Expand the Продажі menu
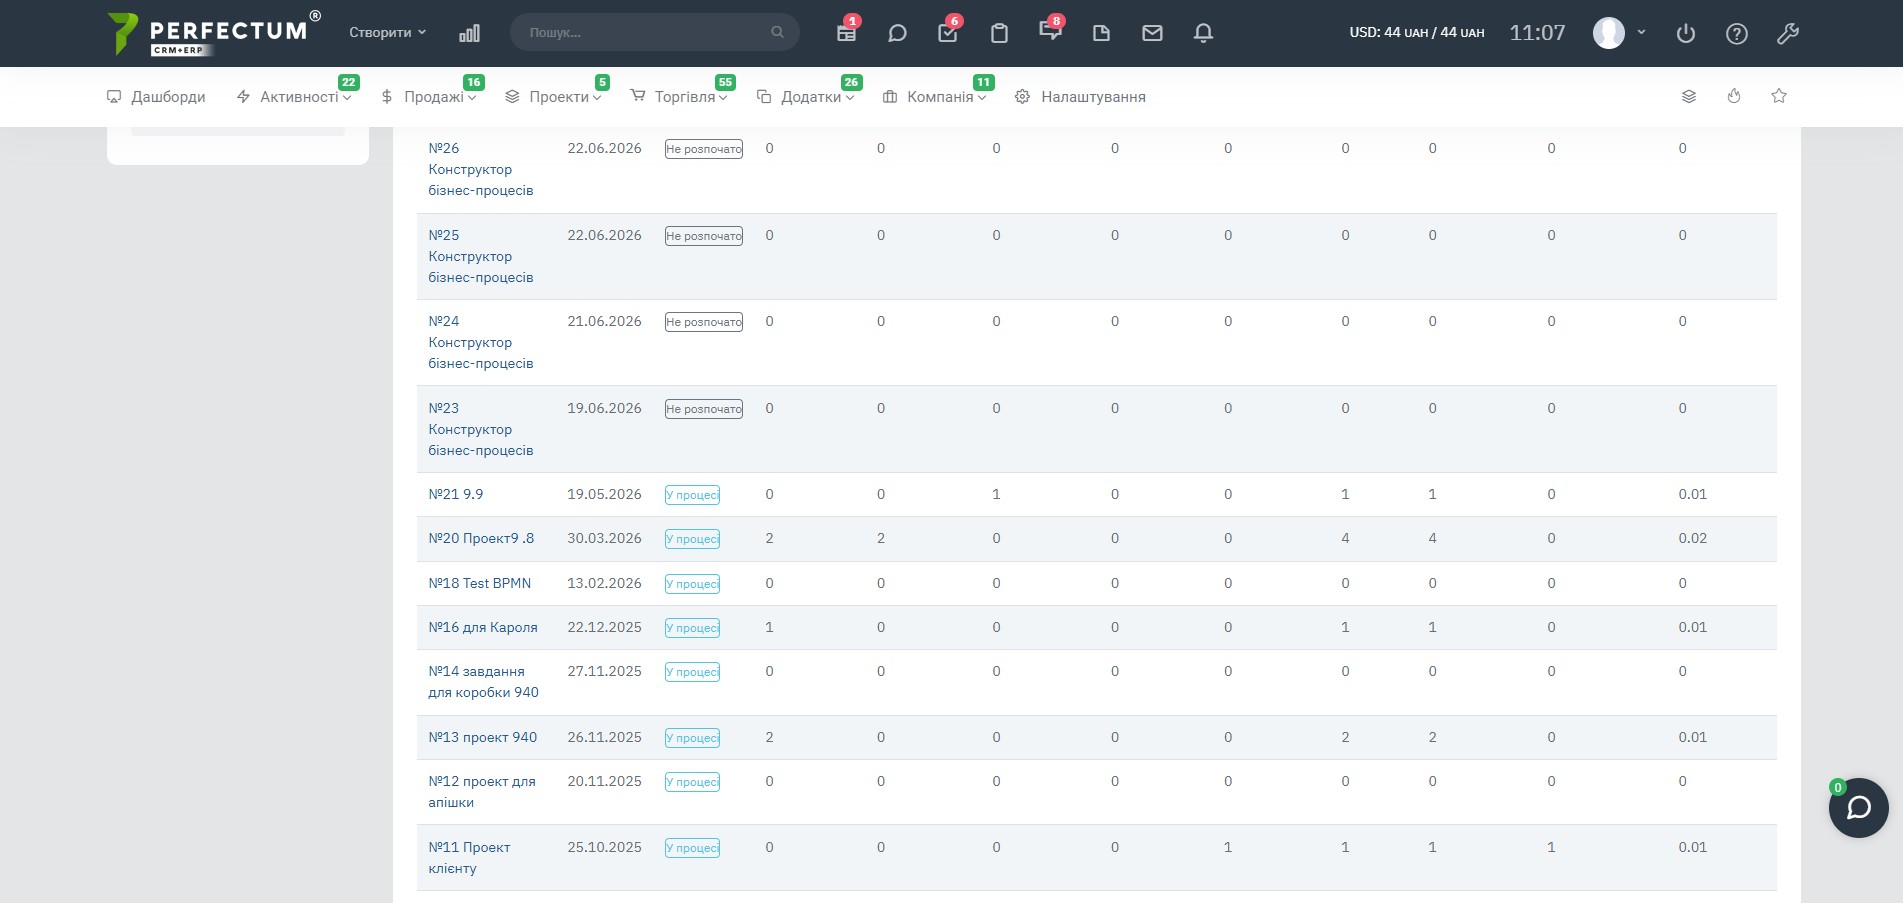Image resolution: width=1903 pixels, height=903 pixels. pos(429,97)
